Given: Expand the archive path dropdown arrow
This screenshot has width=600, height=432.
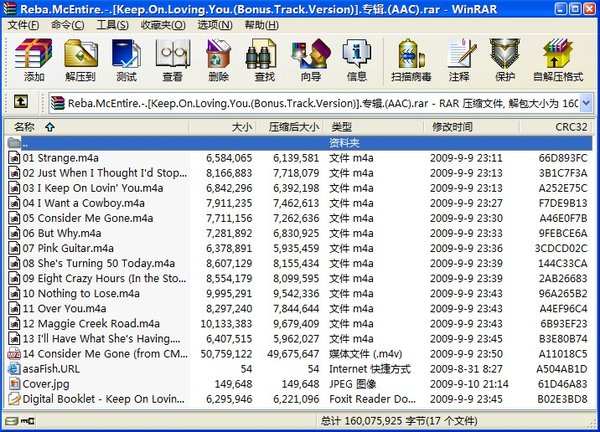Looking at the screenshot, I should (586, 102).
